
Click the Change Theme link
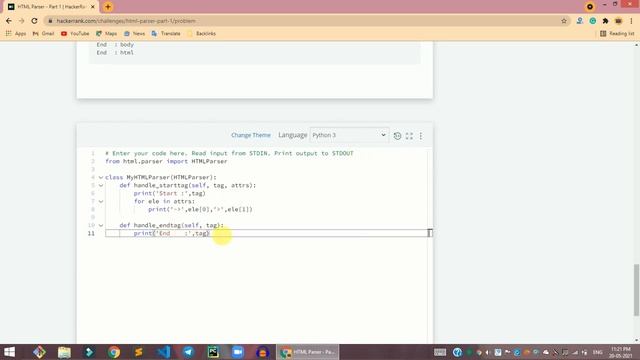(251, 135)
